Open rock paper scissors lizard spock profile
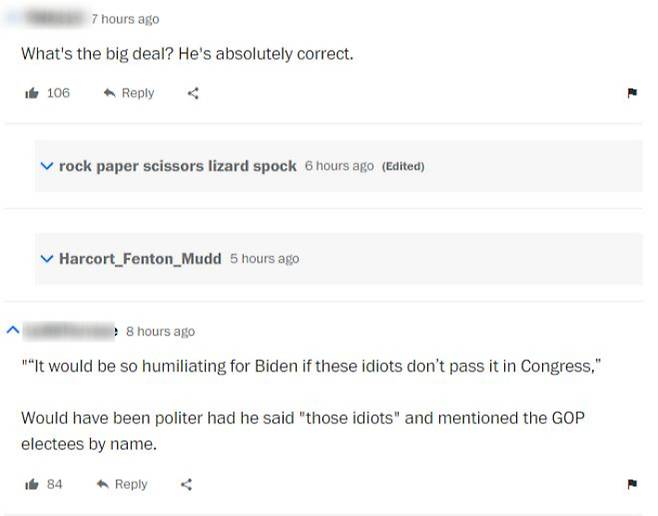The image size is (658, 516). 177,166
